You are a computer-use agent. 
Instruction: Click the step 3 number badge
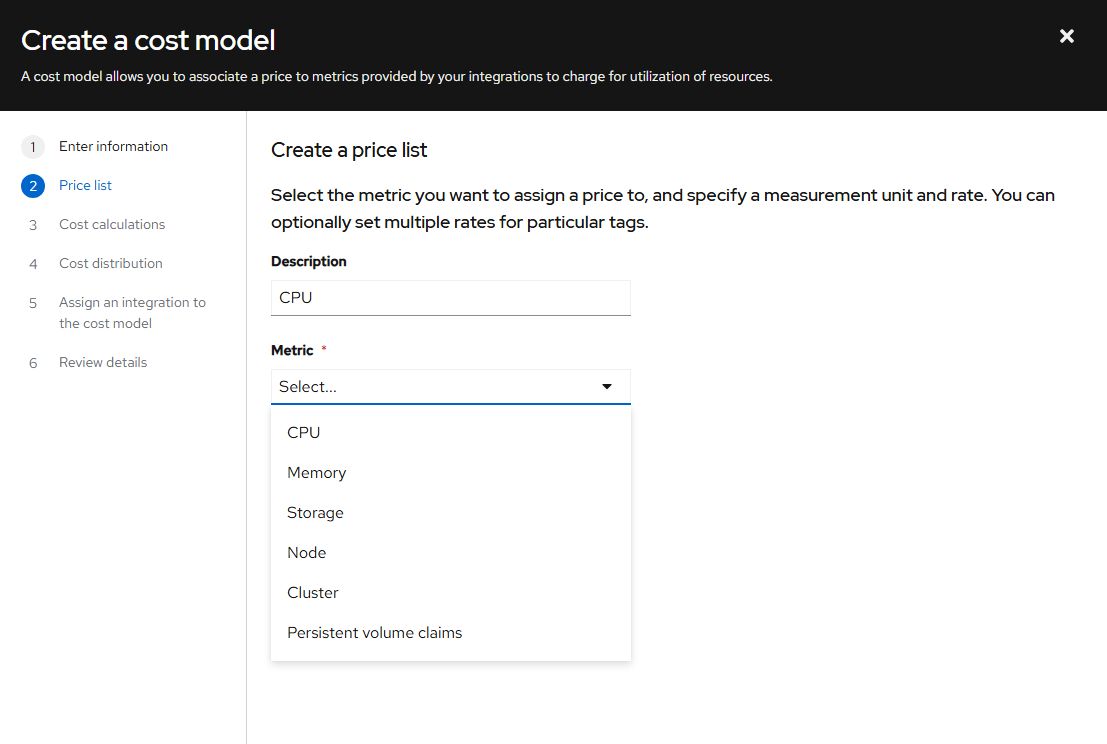(x=33, y=225)
